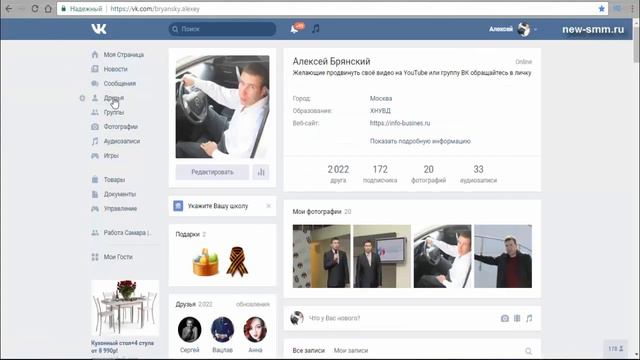Click the secure lock icon in address bar
640x360 pixels.
[x=64, y=9]
